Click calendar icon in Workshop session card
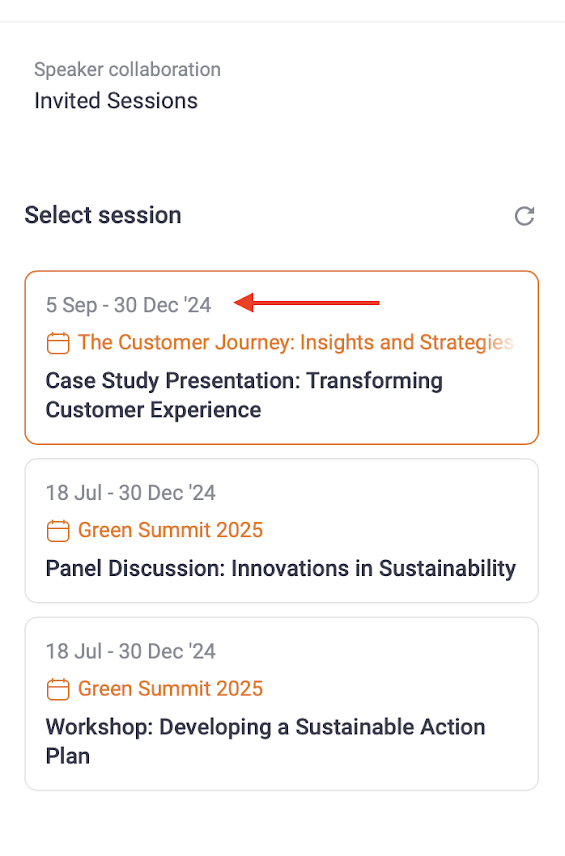 [x=58, y=689]
